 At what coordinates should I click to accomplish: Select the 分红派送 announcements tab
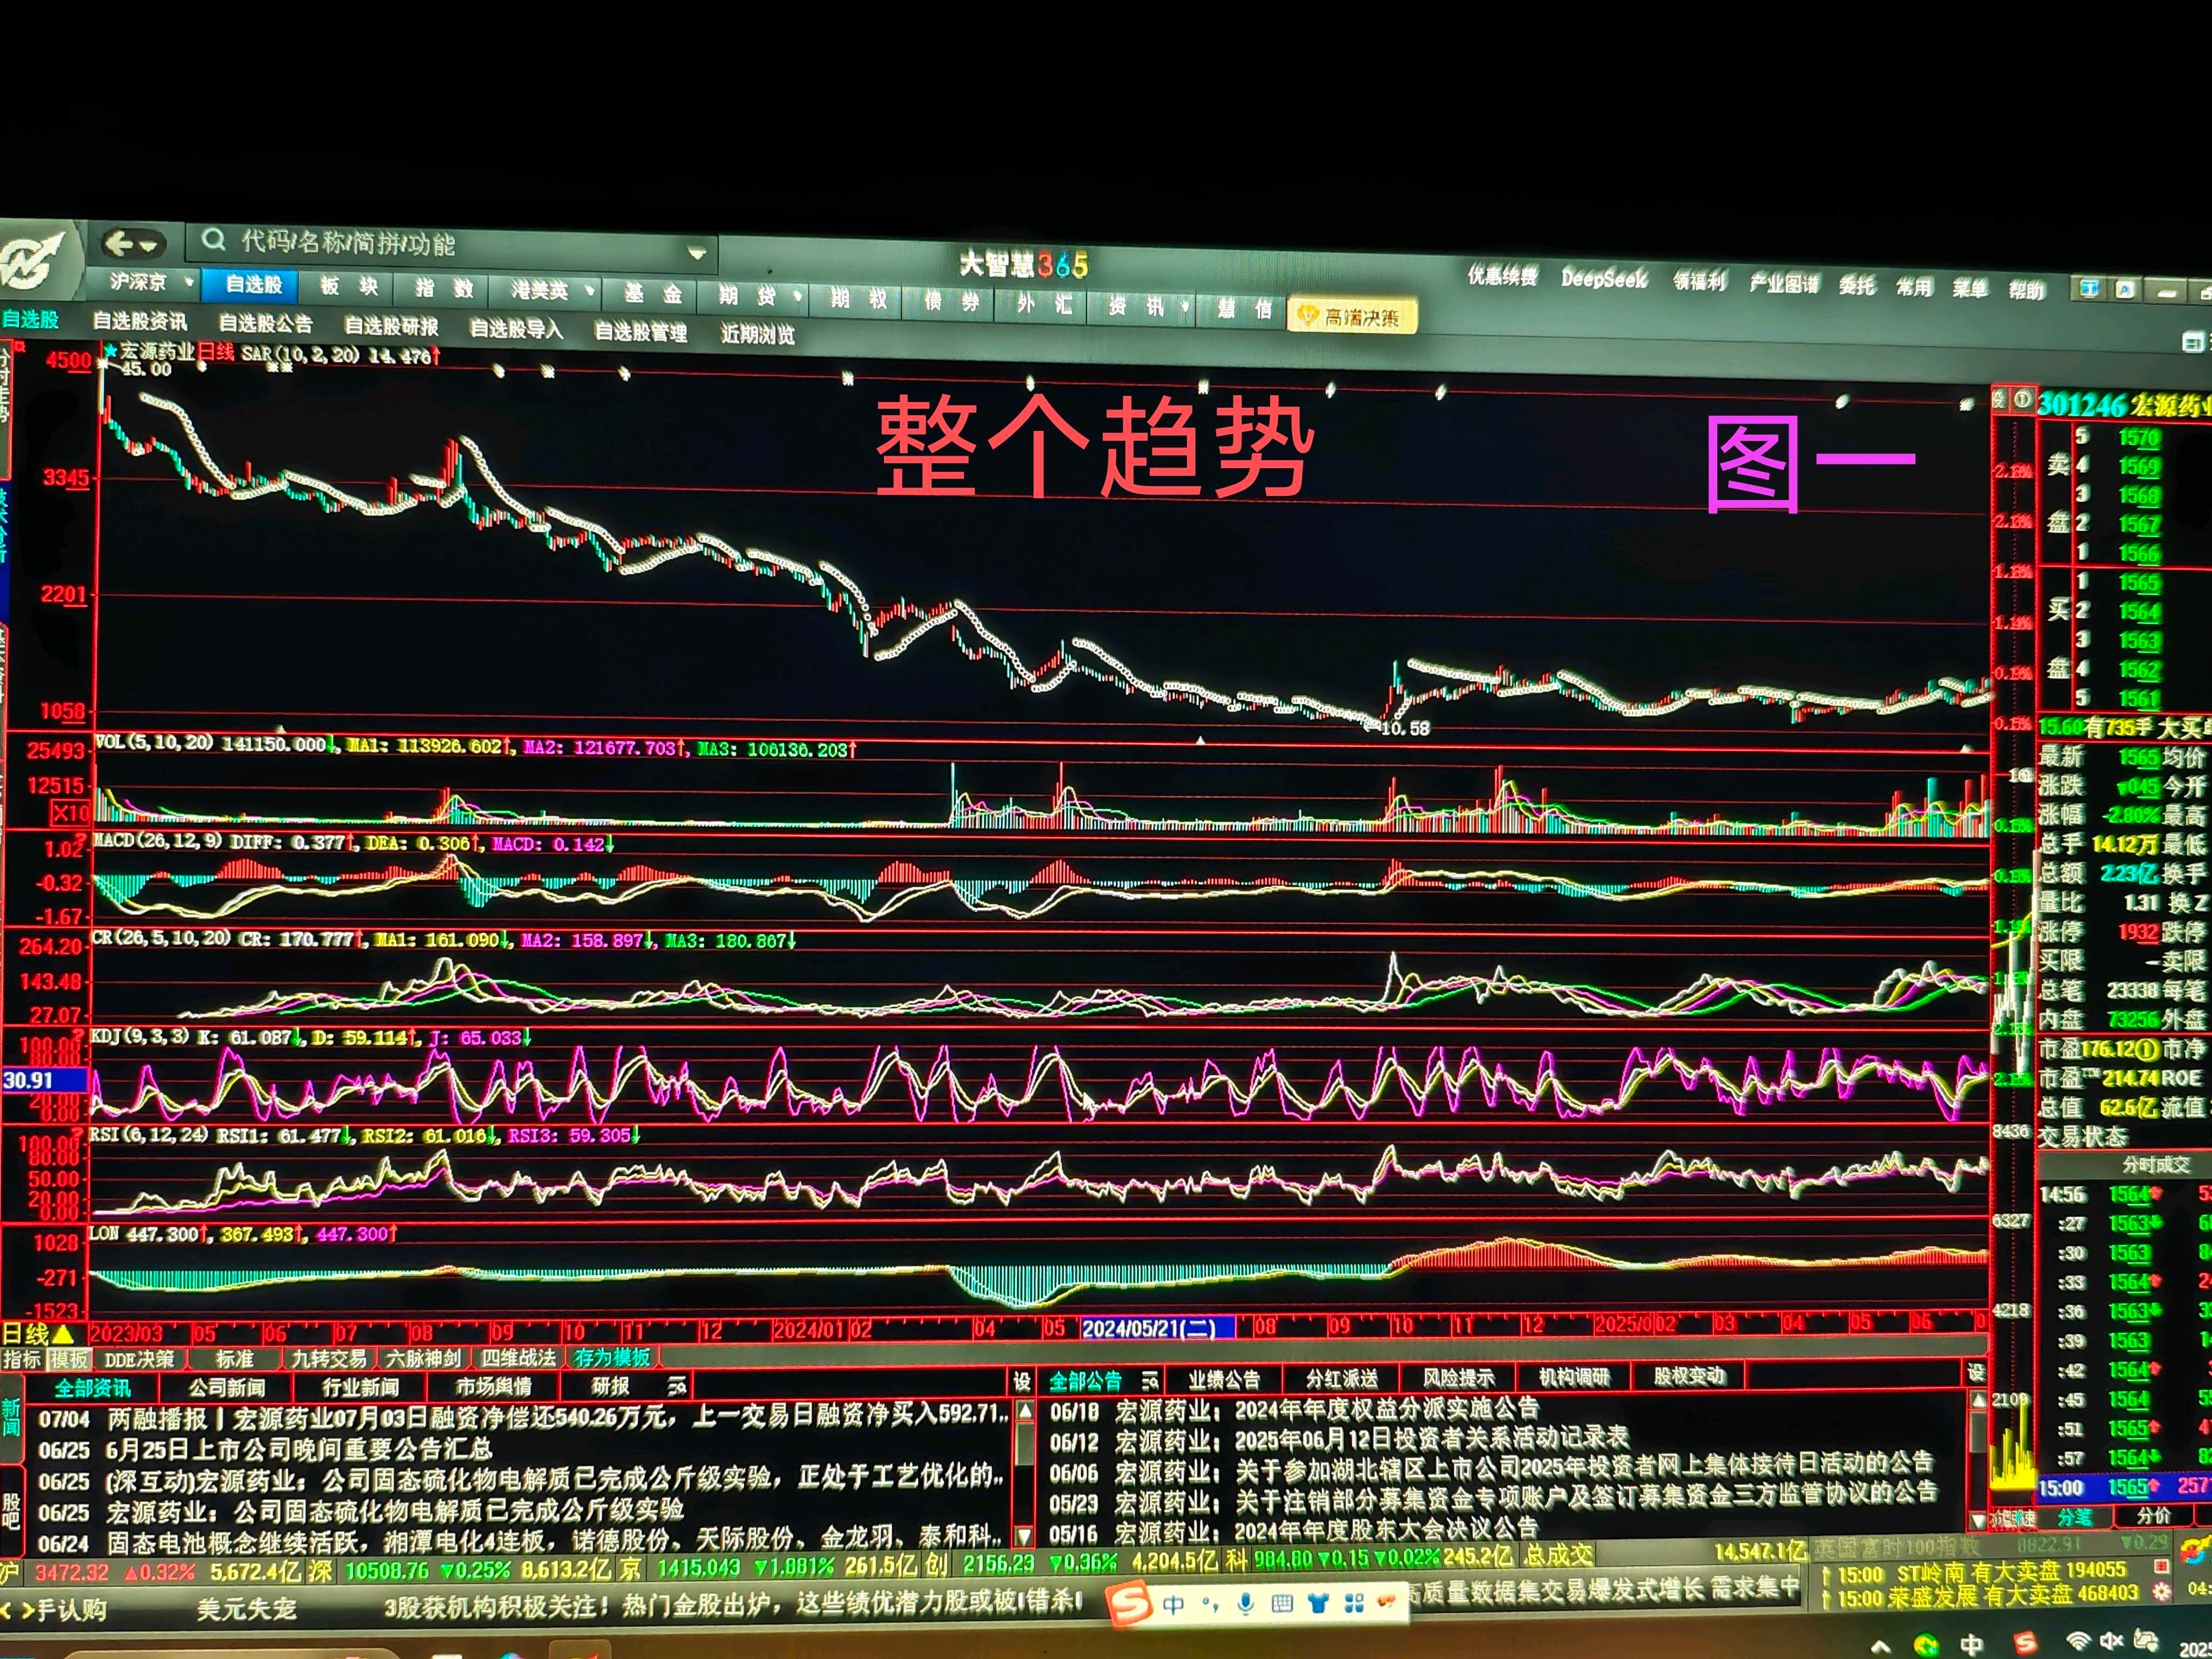click(1341, 1379)
